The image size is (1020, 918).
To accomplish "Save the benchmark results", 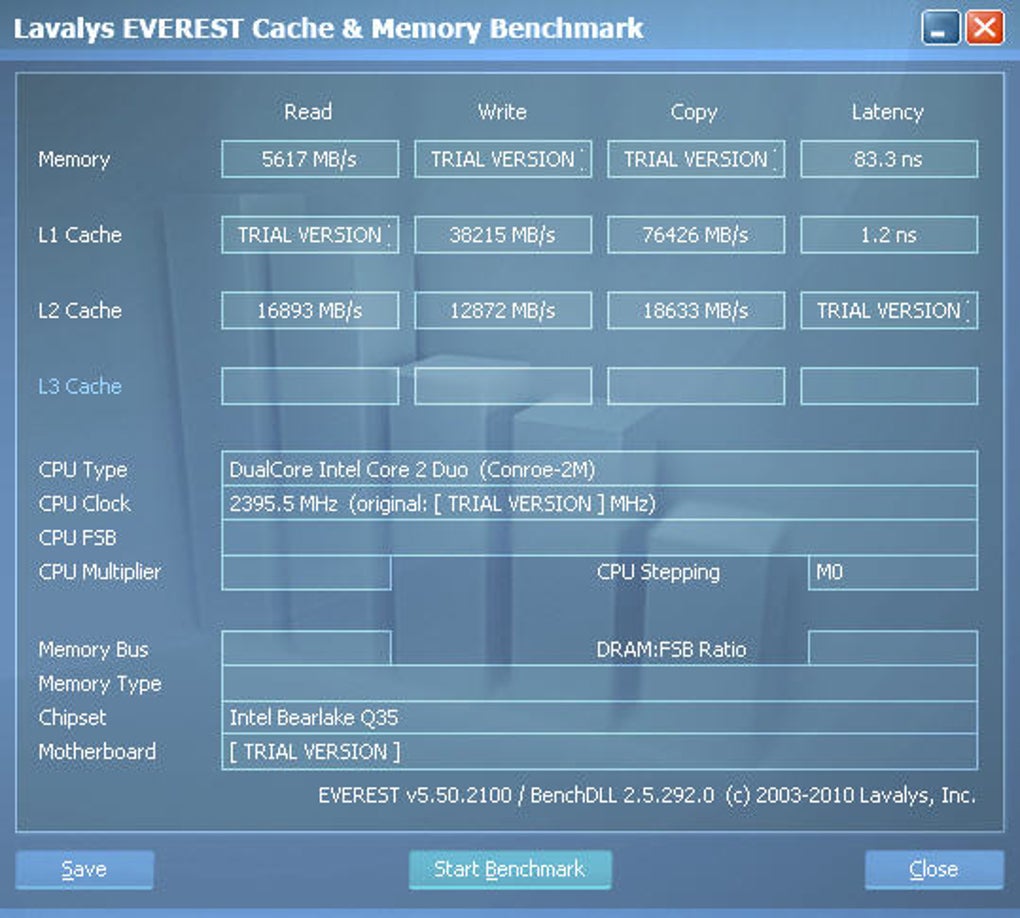I will (85, 869).
